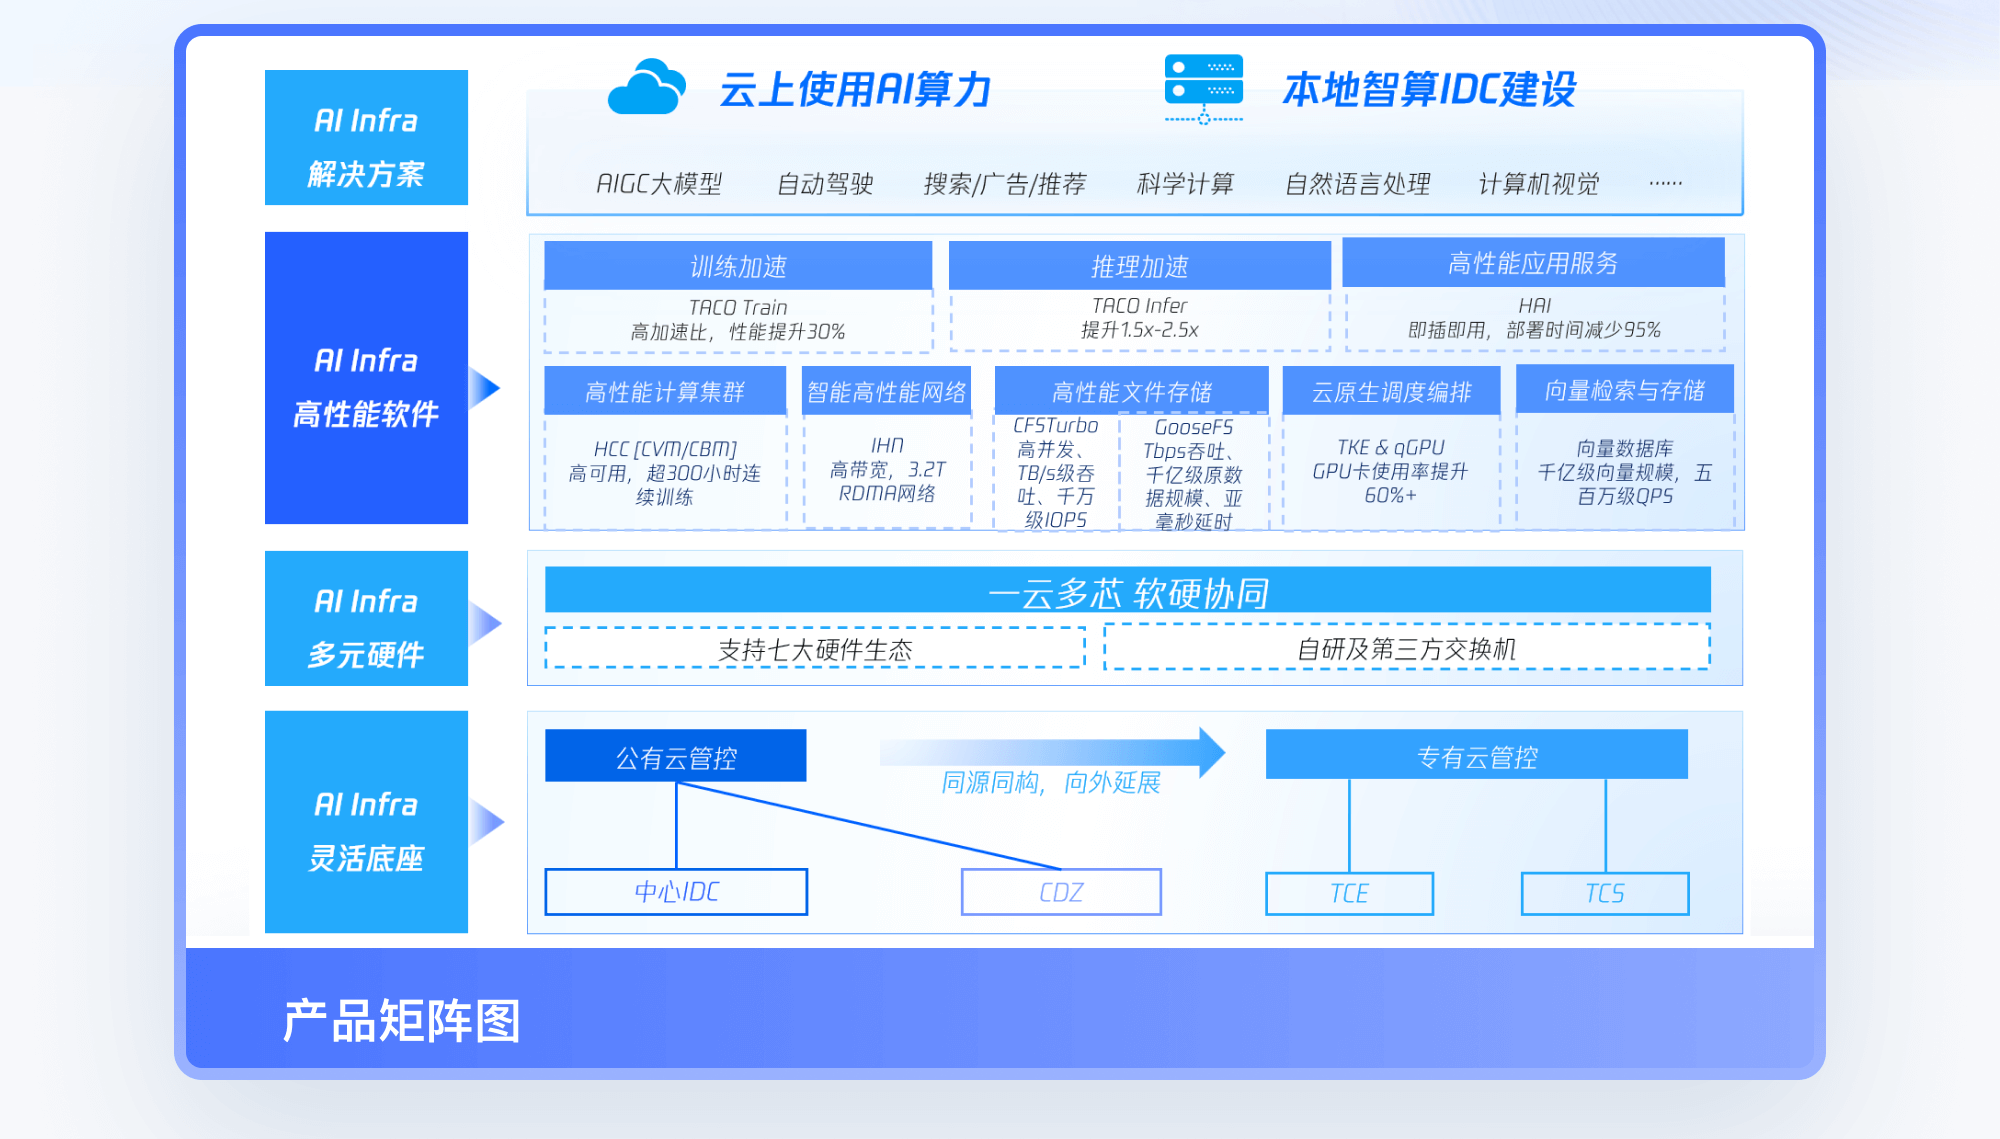Click 科学计算 scenario label

pos(1185,184)
